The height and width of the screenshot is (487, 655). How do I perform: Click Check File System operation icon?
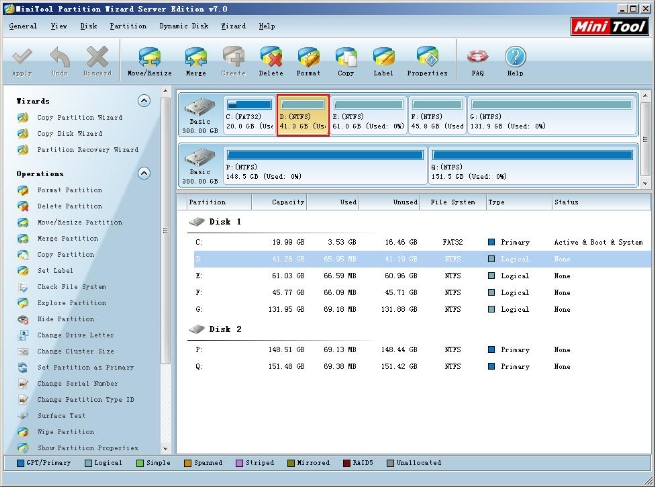click(23, 287)
